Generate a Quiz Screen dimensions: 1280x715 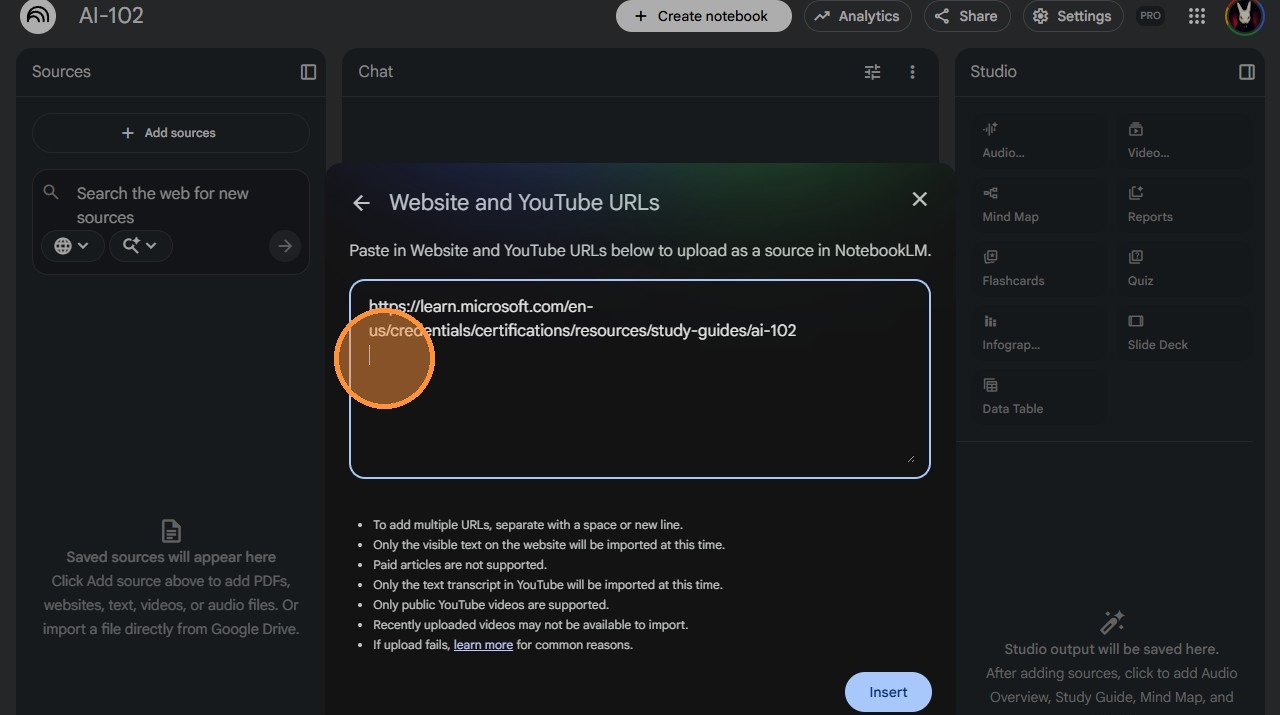click(x=1185, y=269)
